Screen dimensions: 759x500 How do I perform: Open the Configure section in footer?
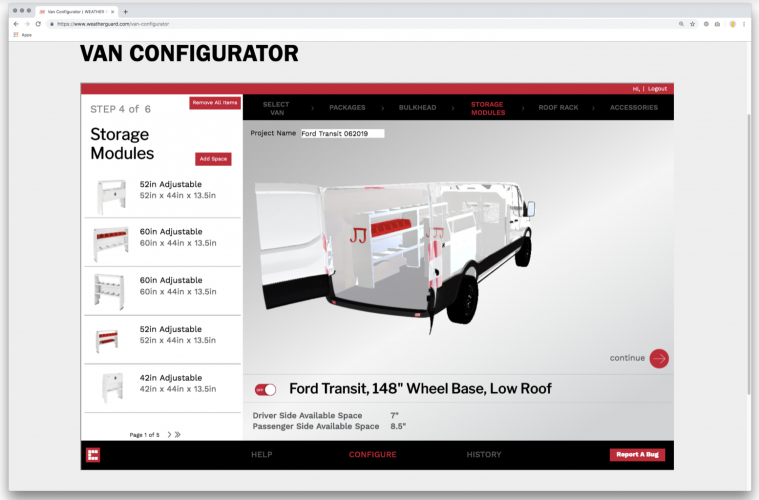tap(373, 455)
